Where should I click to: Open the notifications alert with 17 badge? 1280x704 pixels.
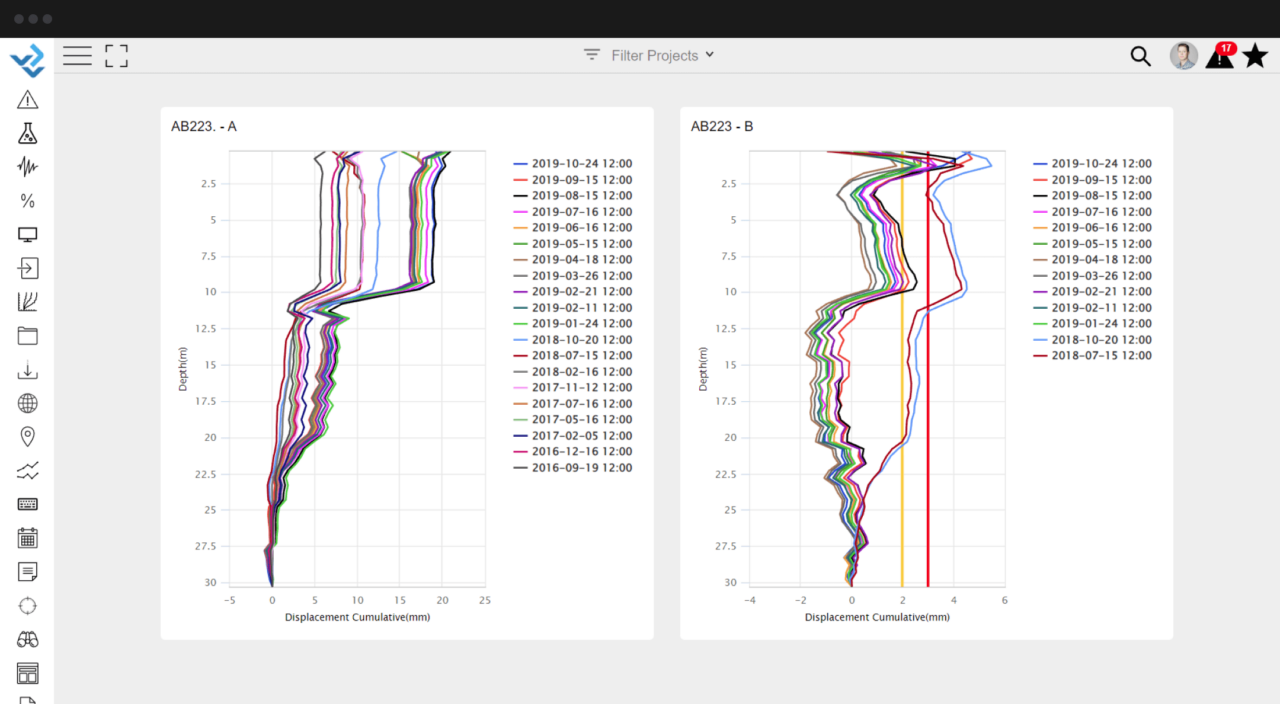1220,56
